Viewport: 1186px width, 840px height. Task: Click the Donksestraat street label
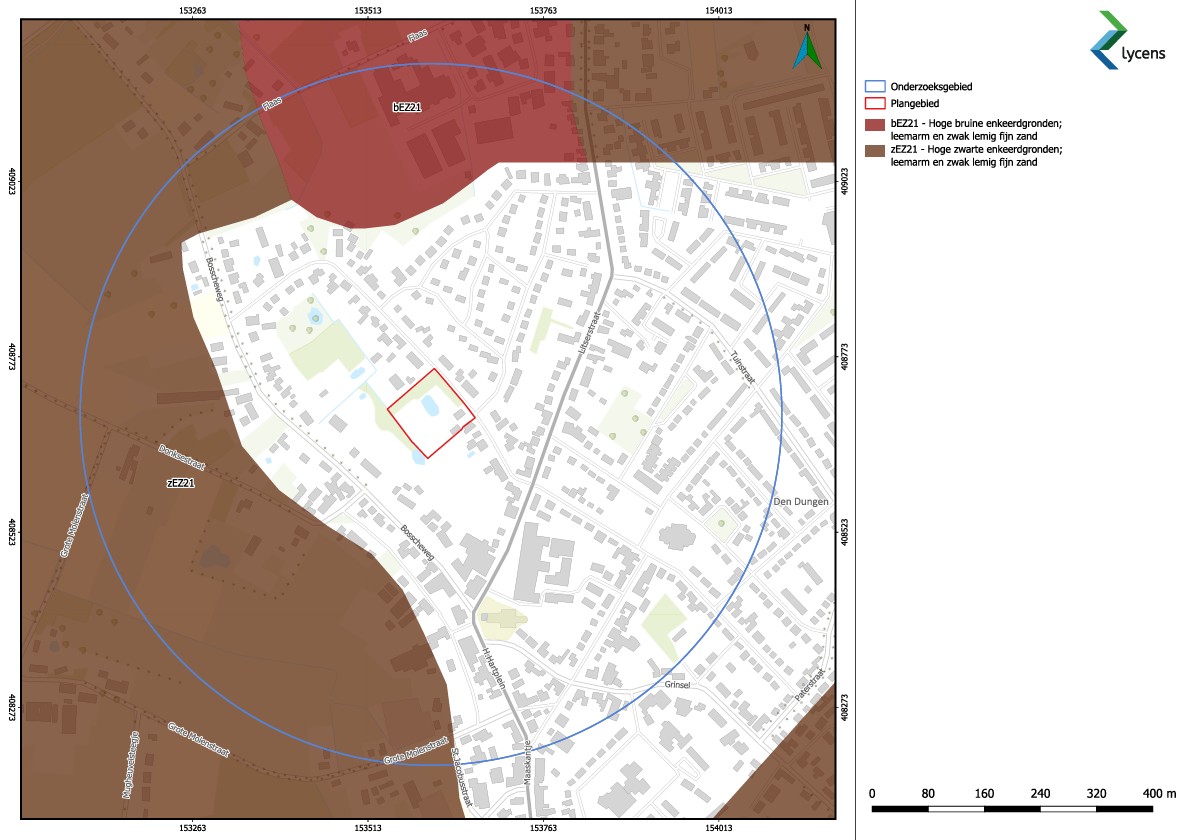pos(182,458)
